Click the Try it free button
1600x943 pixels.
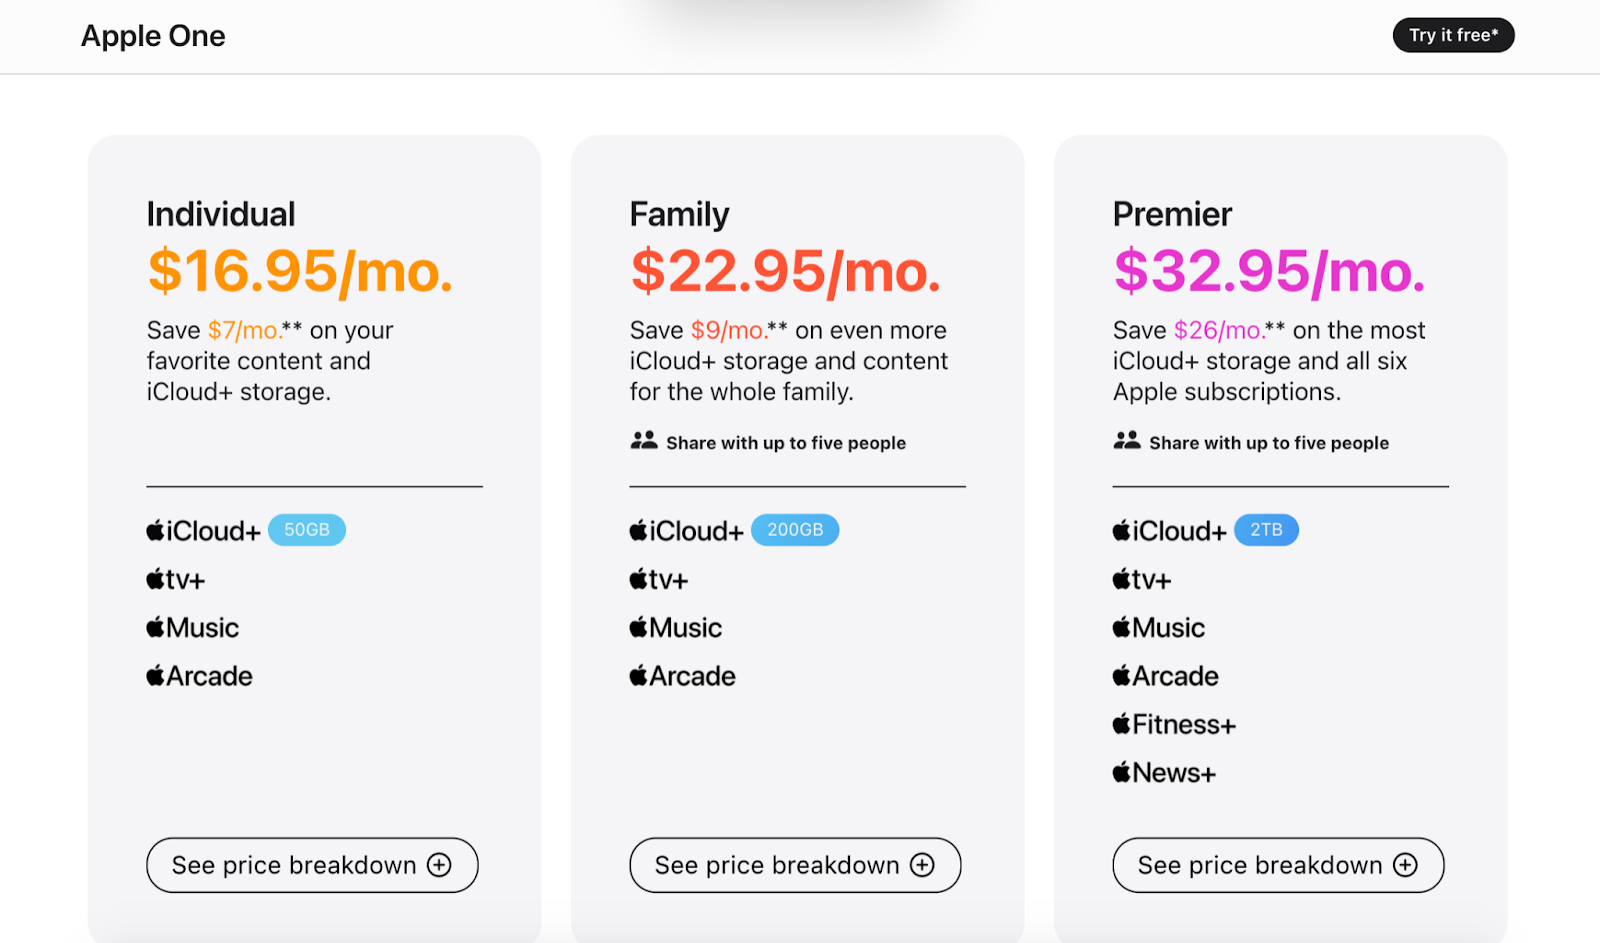click(x=1453, y=35)
